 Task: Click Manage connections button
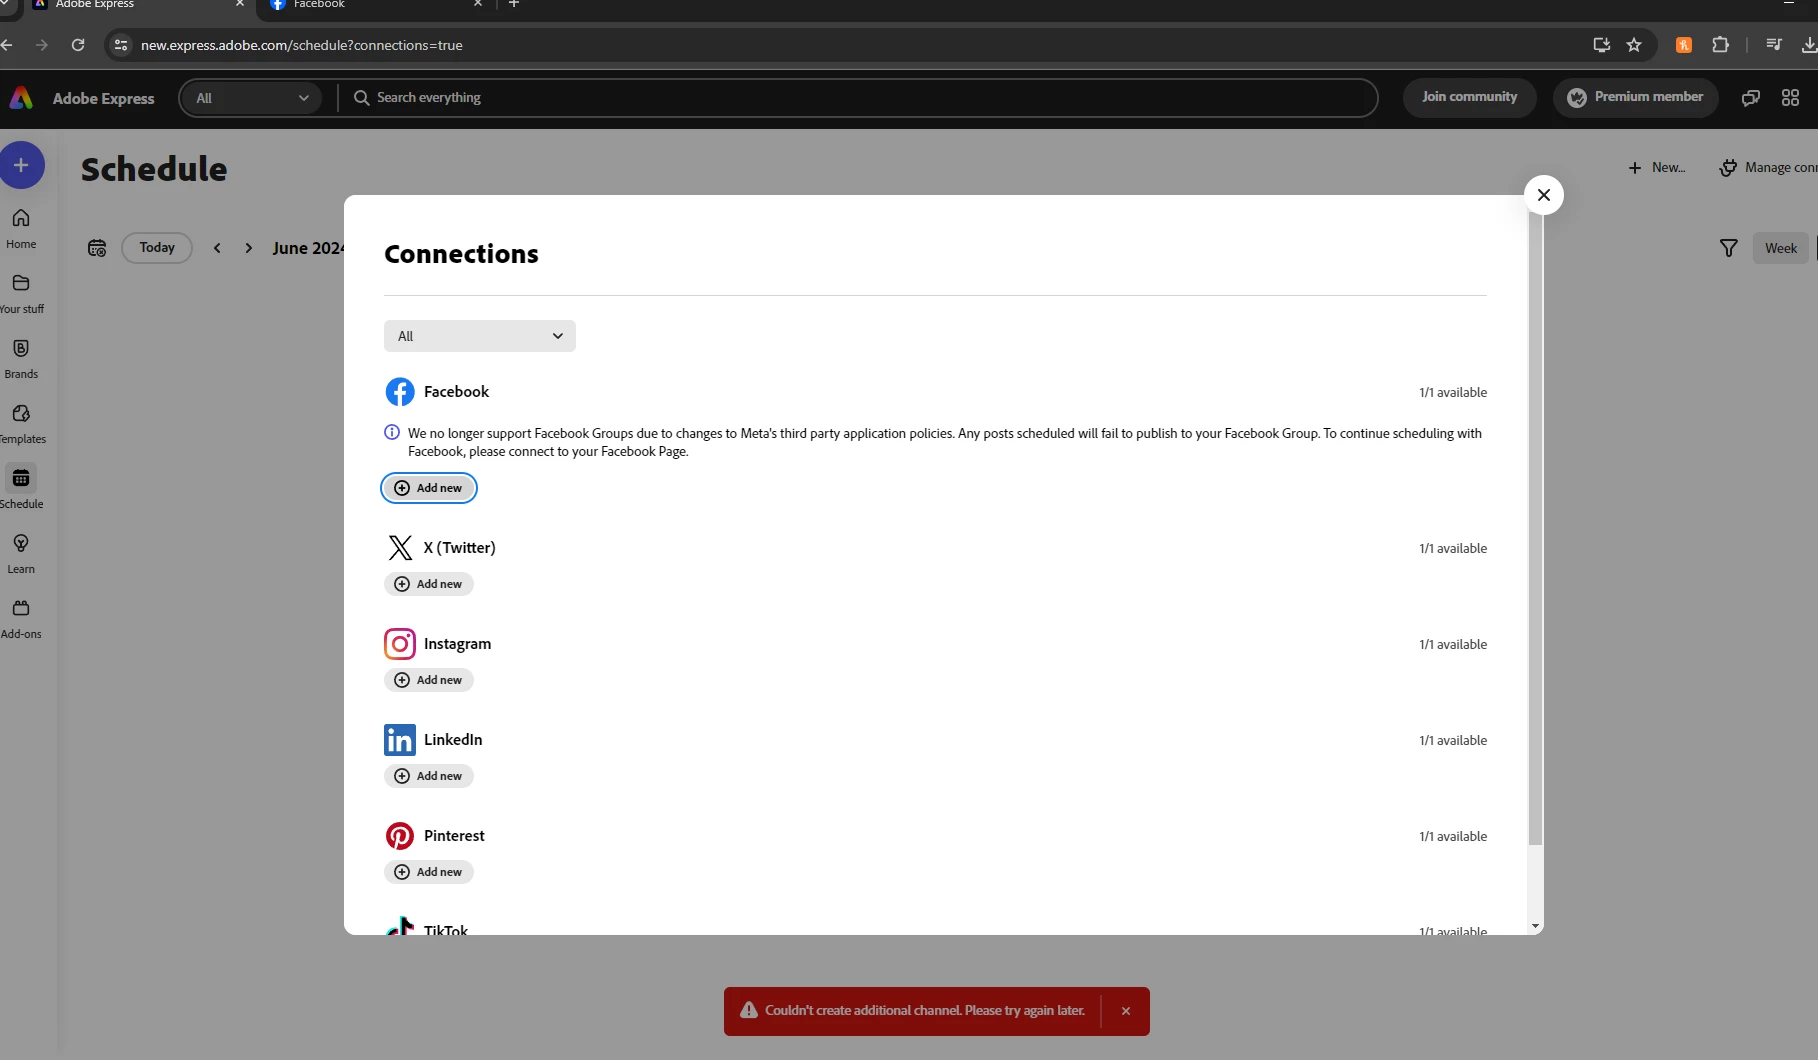point(1768,168)
